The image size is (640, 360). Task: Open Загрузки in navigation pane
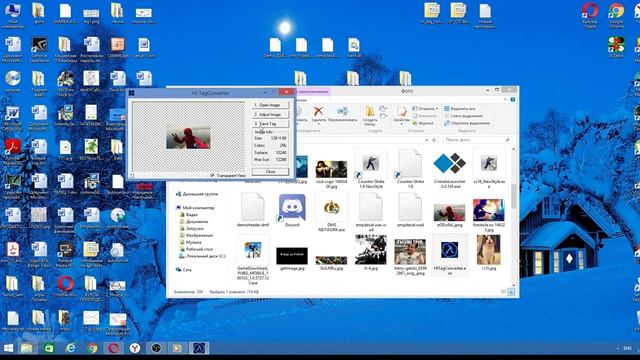click(x=192, y=228)
